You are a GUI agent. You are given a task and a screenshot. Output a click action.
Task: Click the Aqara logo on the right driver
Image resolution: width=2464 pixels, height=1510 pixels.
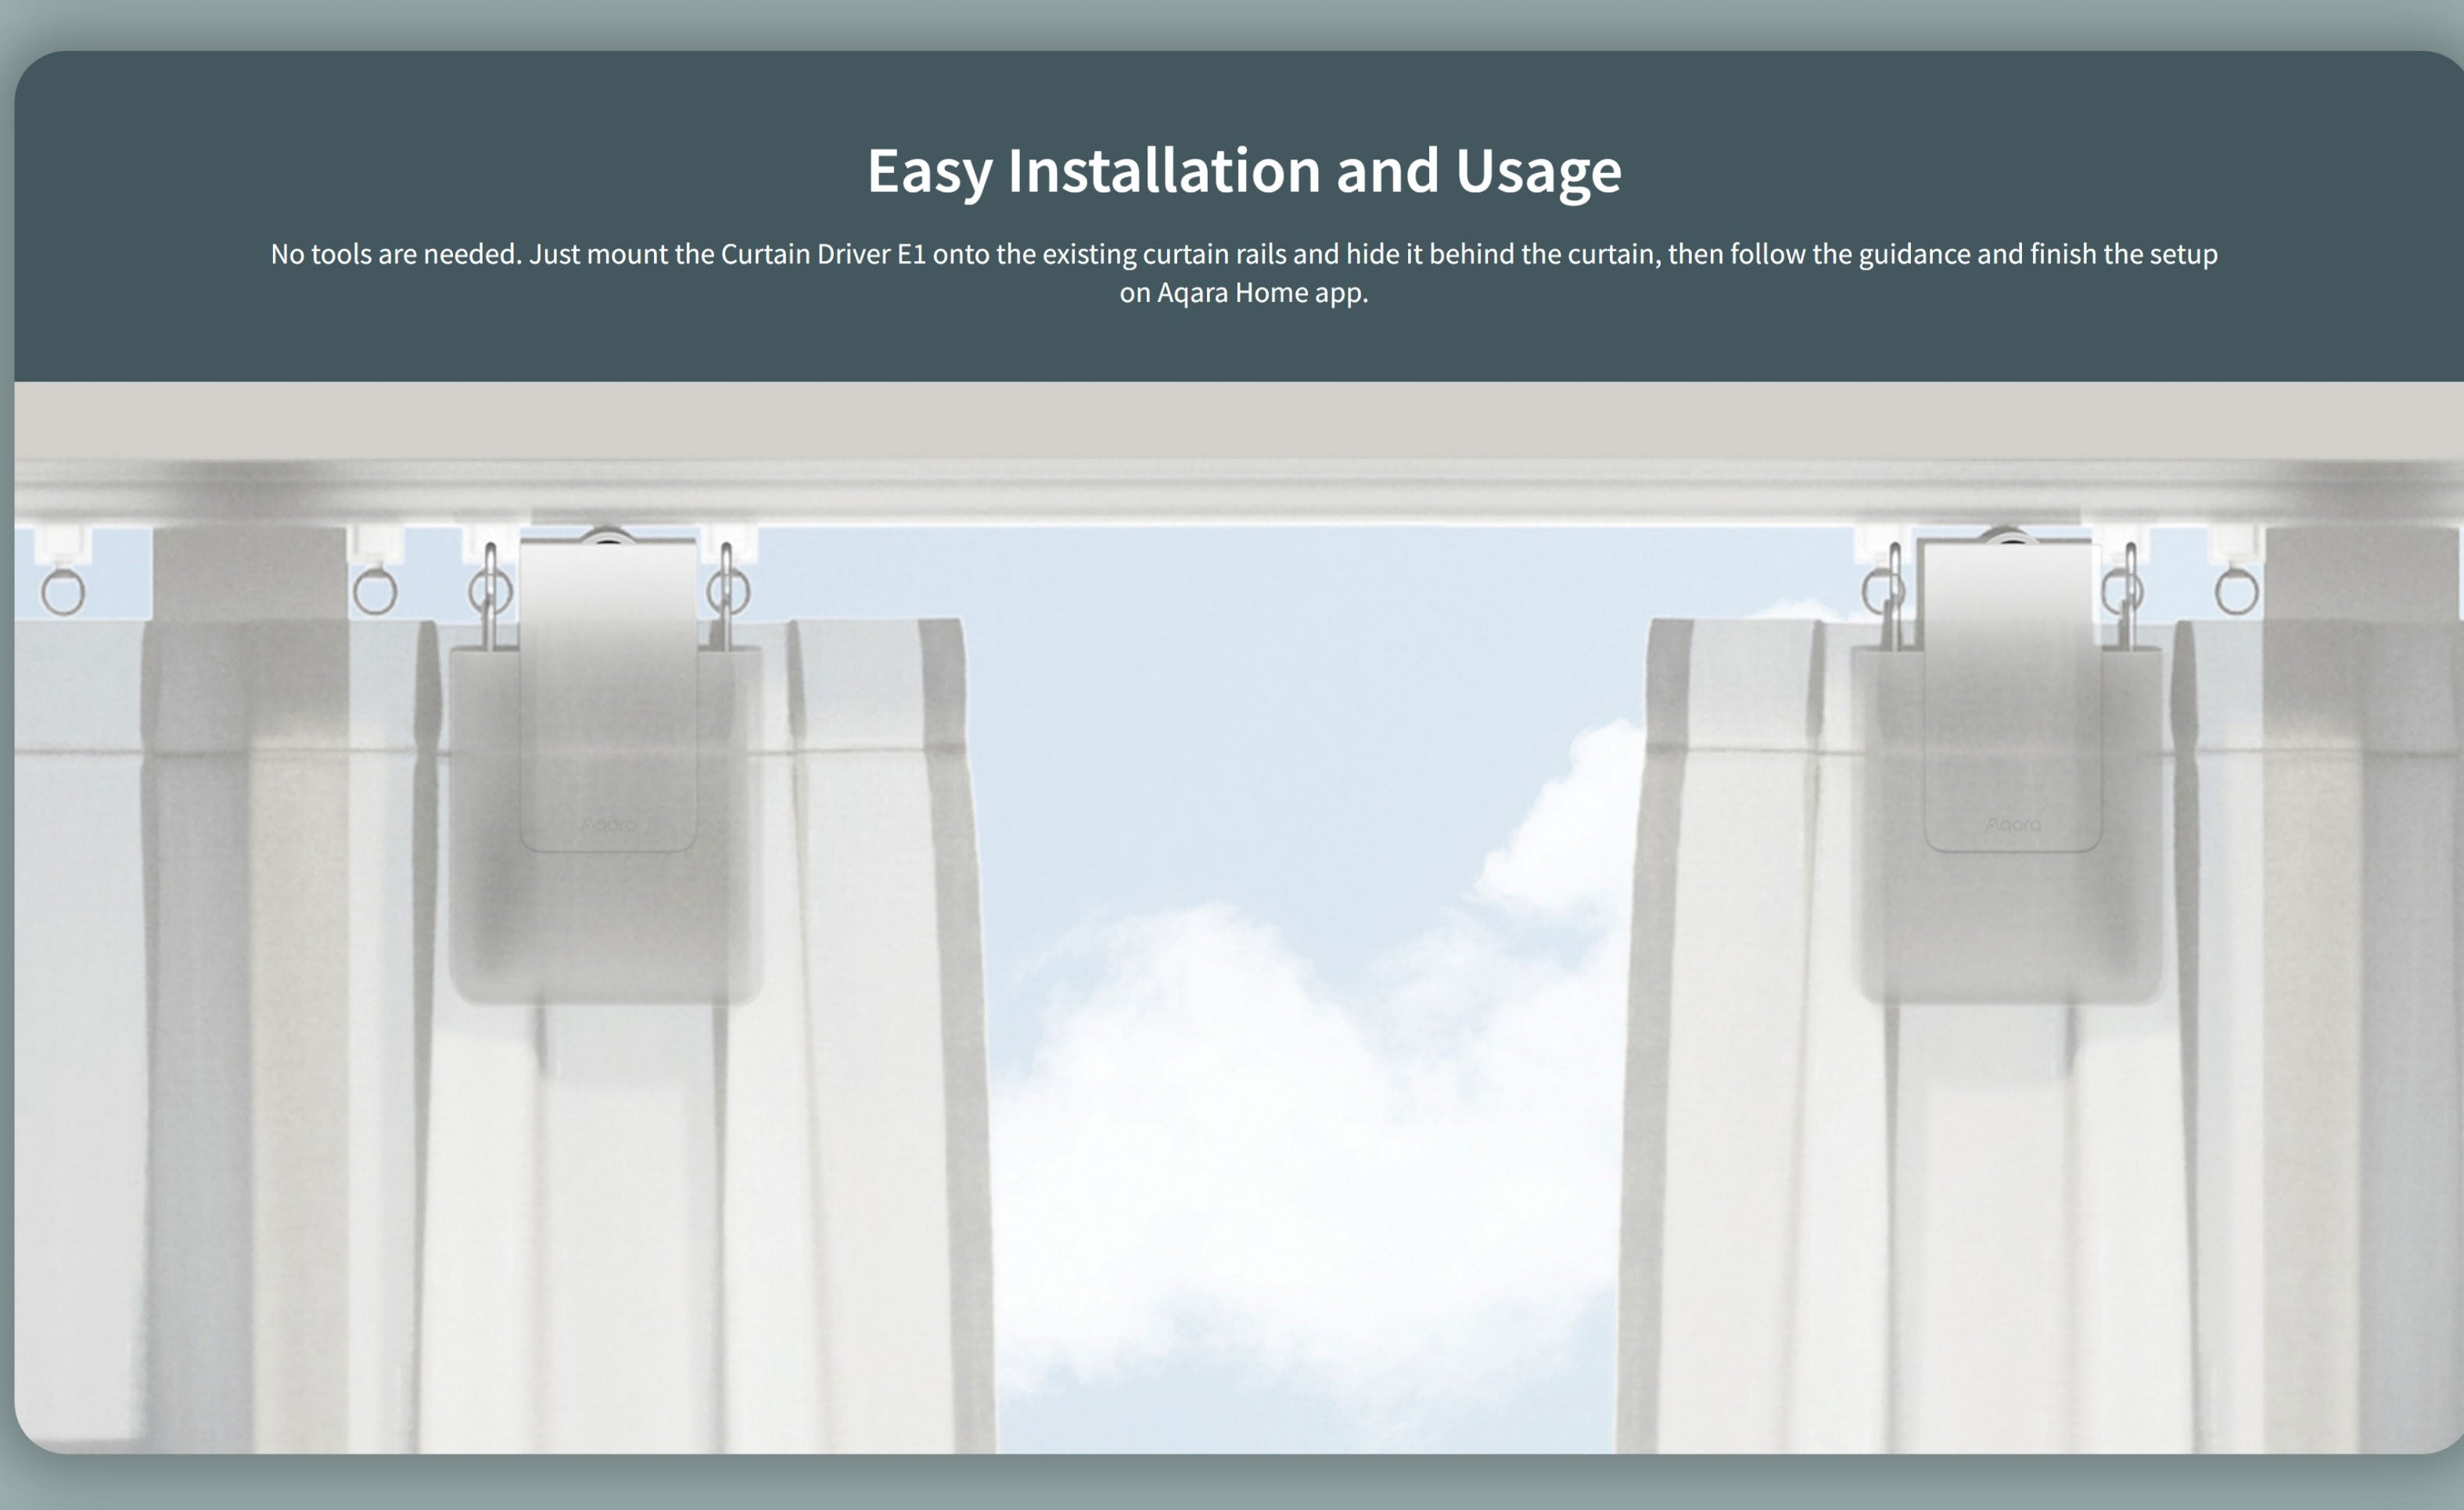coord(2013,825)
